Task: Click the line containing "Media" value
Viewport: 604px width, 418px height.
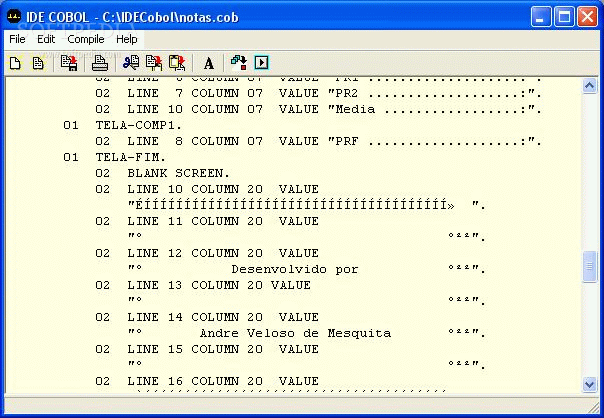Action: tap(319, 109)
